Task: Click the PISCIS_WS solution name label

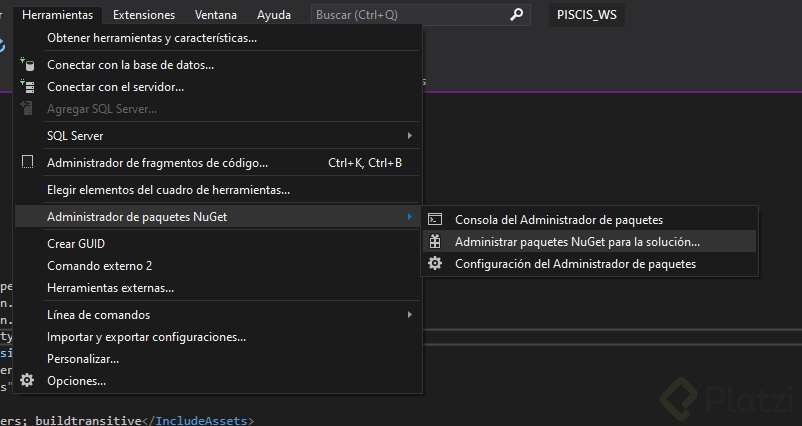Action: pyautogui.click(x=587, y=15)
